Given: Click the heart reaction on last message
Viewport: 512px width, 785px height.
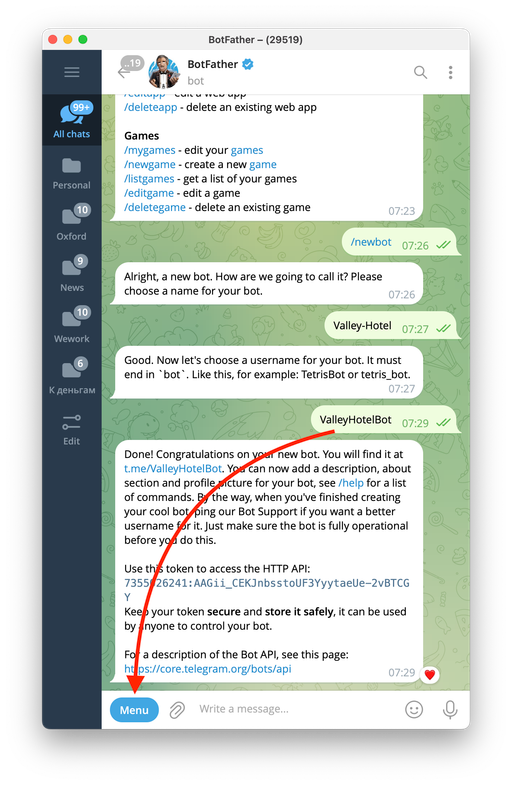Looking at the screenshot, I should point(429,674).
